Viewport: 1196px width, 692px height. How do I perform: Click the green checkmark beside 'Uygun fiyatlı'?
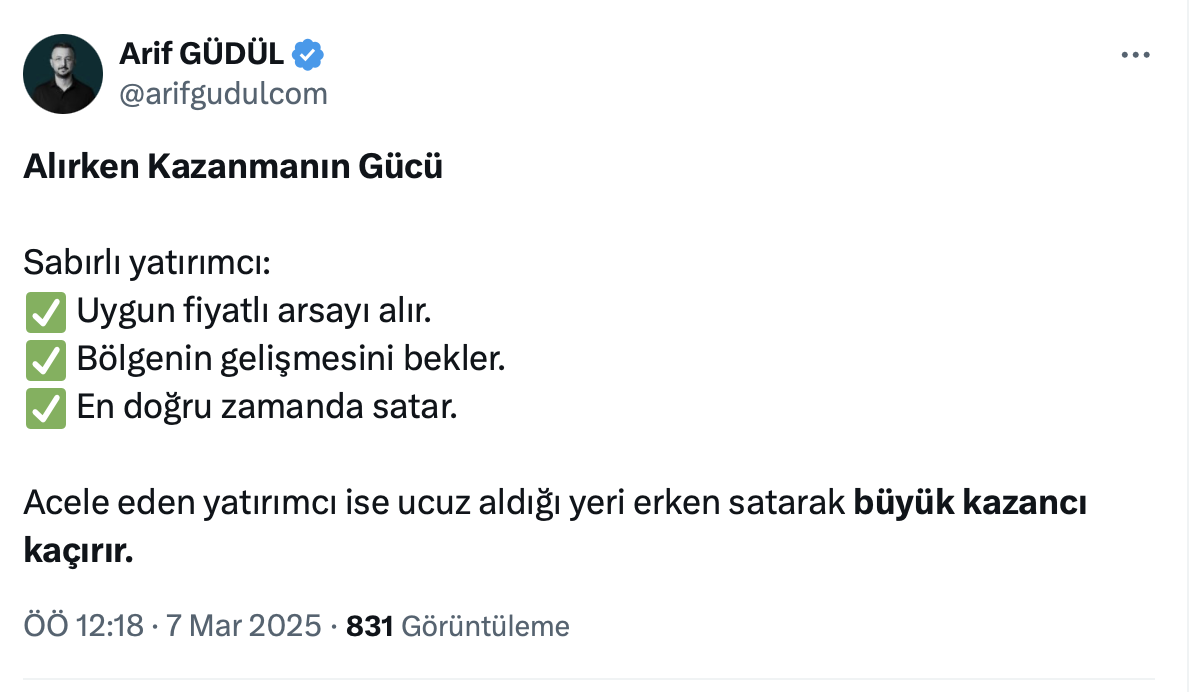point(44,313)
